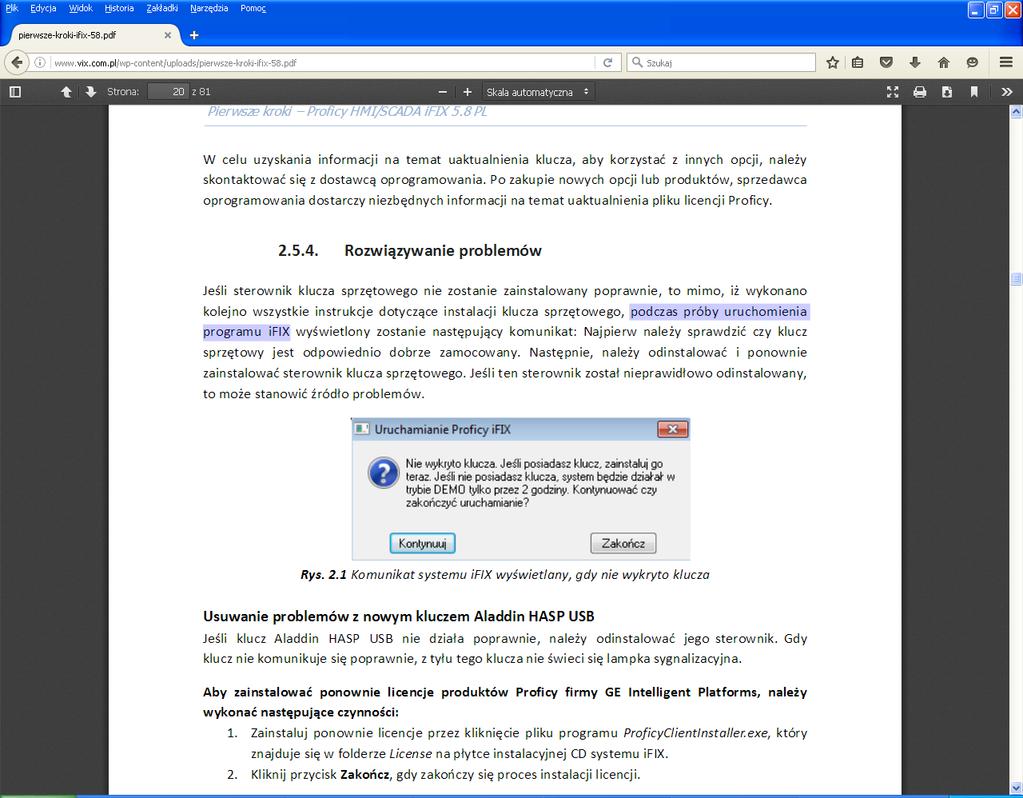This screenshot has height=798, width=1023.
Task: Click the vertical scrollbar thumb
Action: pyautogui.click(x=1016, y=279)
